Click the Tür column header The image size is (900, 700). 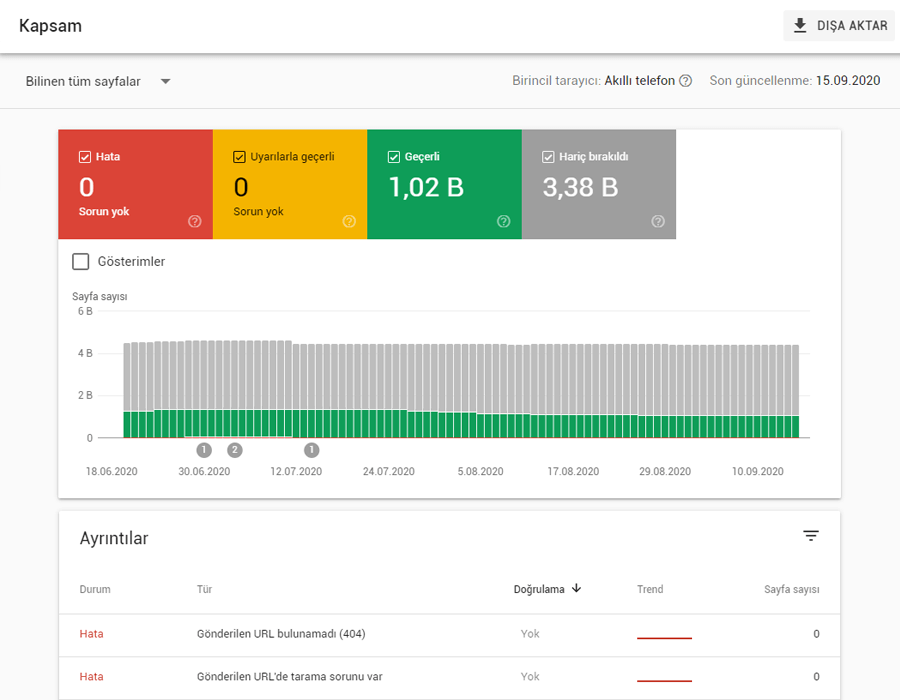coord(204,589)
